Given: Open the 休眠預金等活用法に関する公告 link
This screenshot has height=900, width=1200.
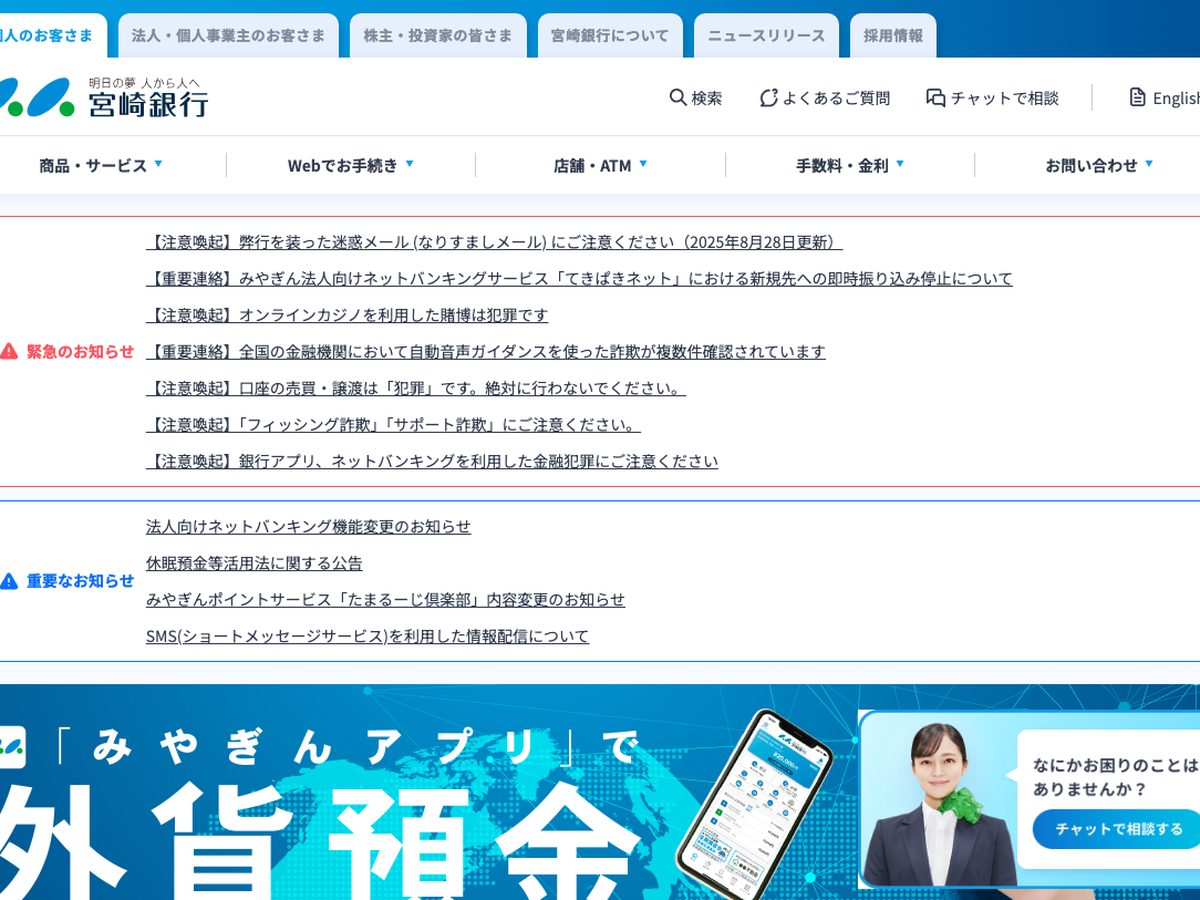Looking at the screenshot, I should point(254,563).
